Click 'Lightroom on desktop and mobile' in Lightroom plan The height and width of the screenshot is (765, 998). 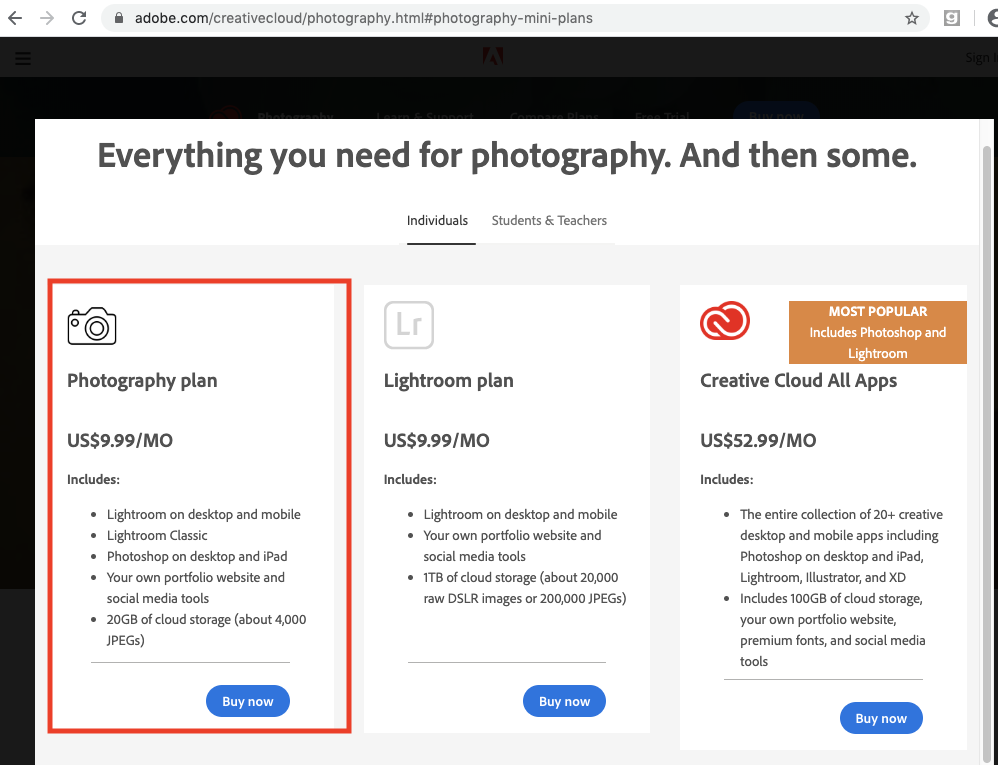click(x=521, y=514)
